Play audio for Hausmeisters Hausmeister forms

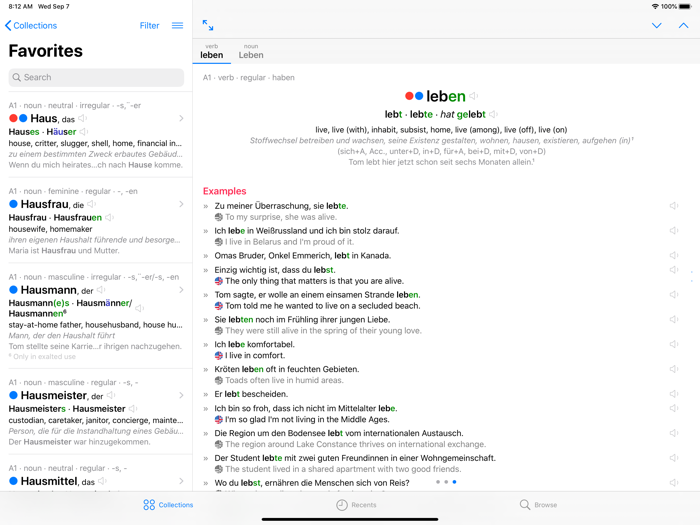point(133,408)
